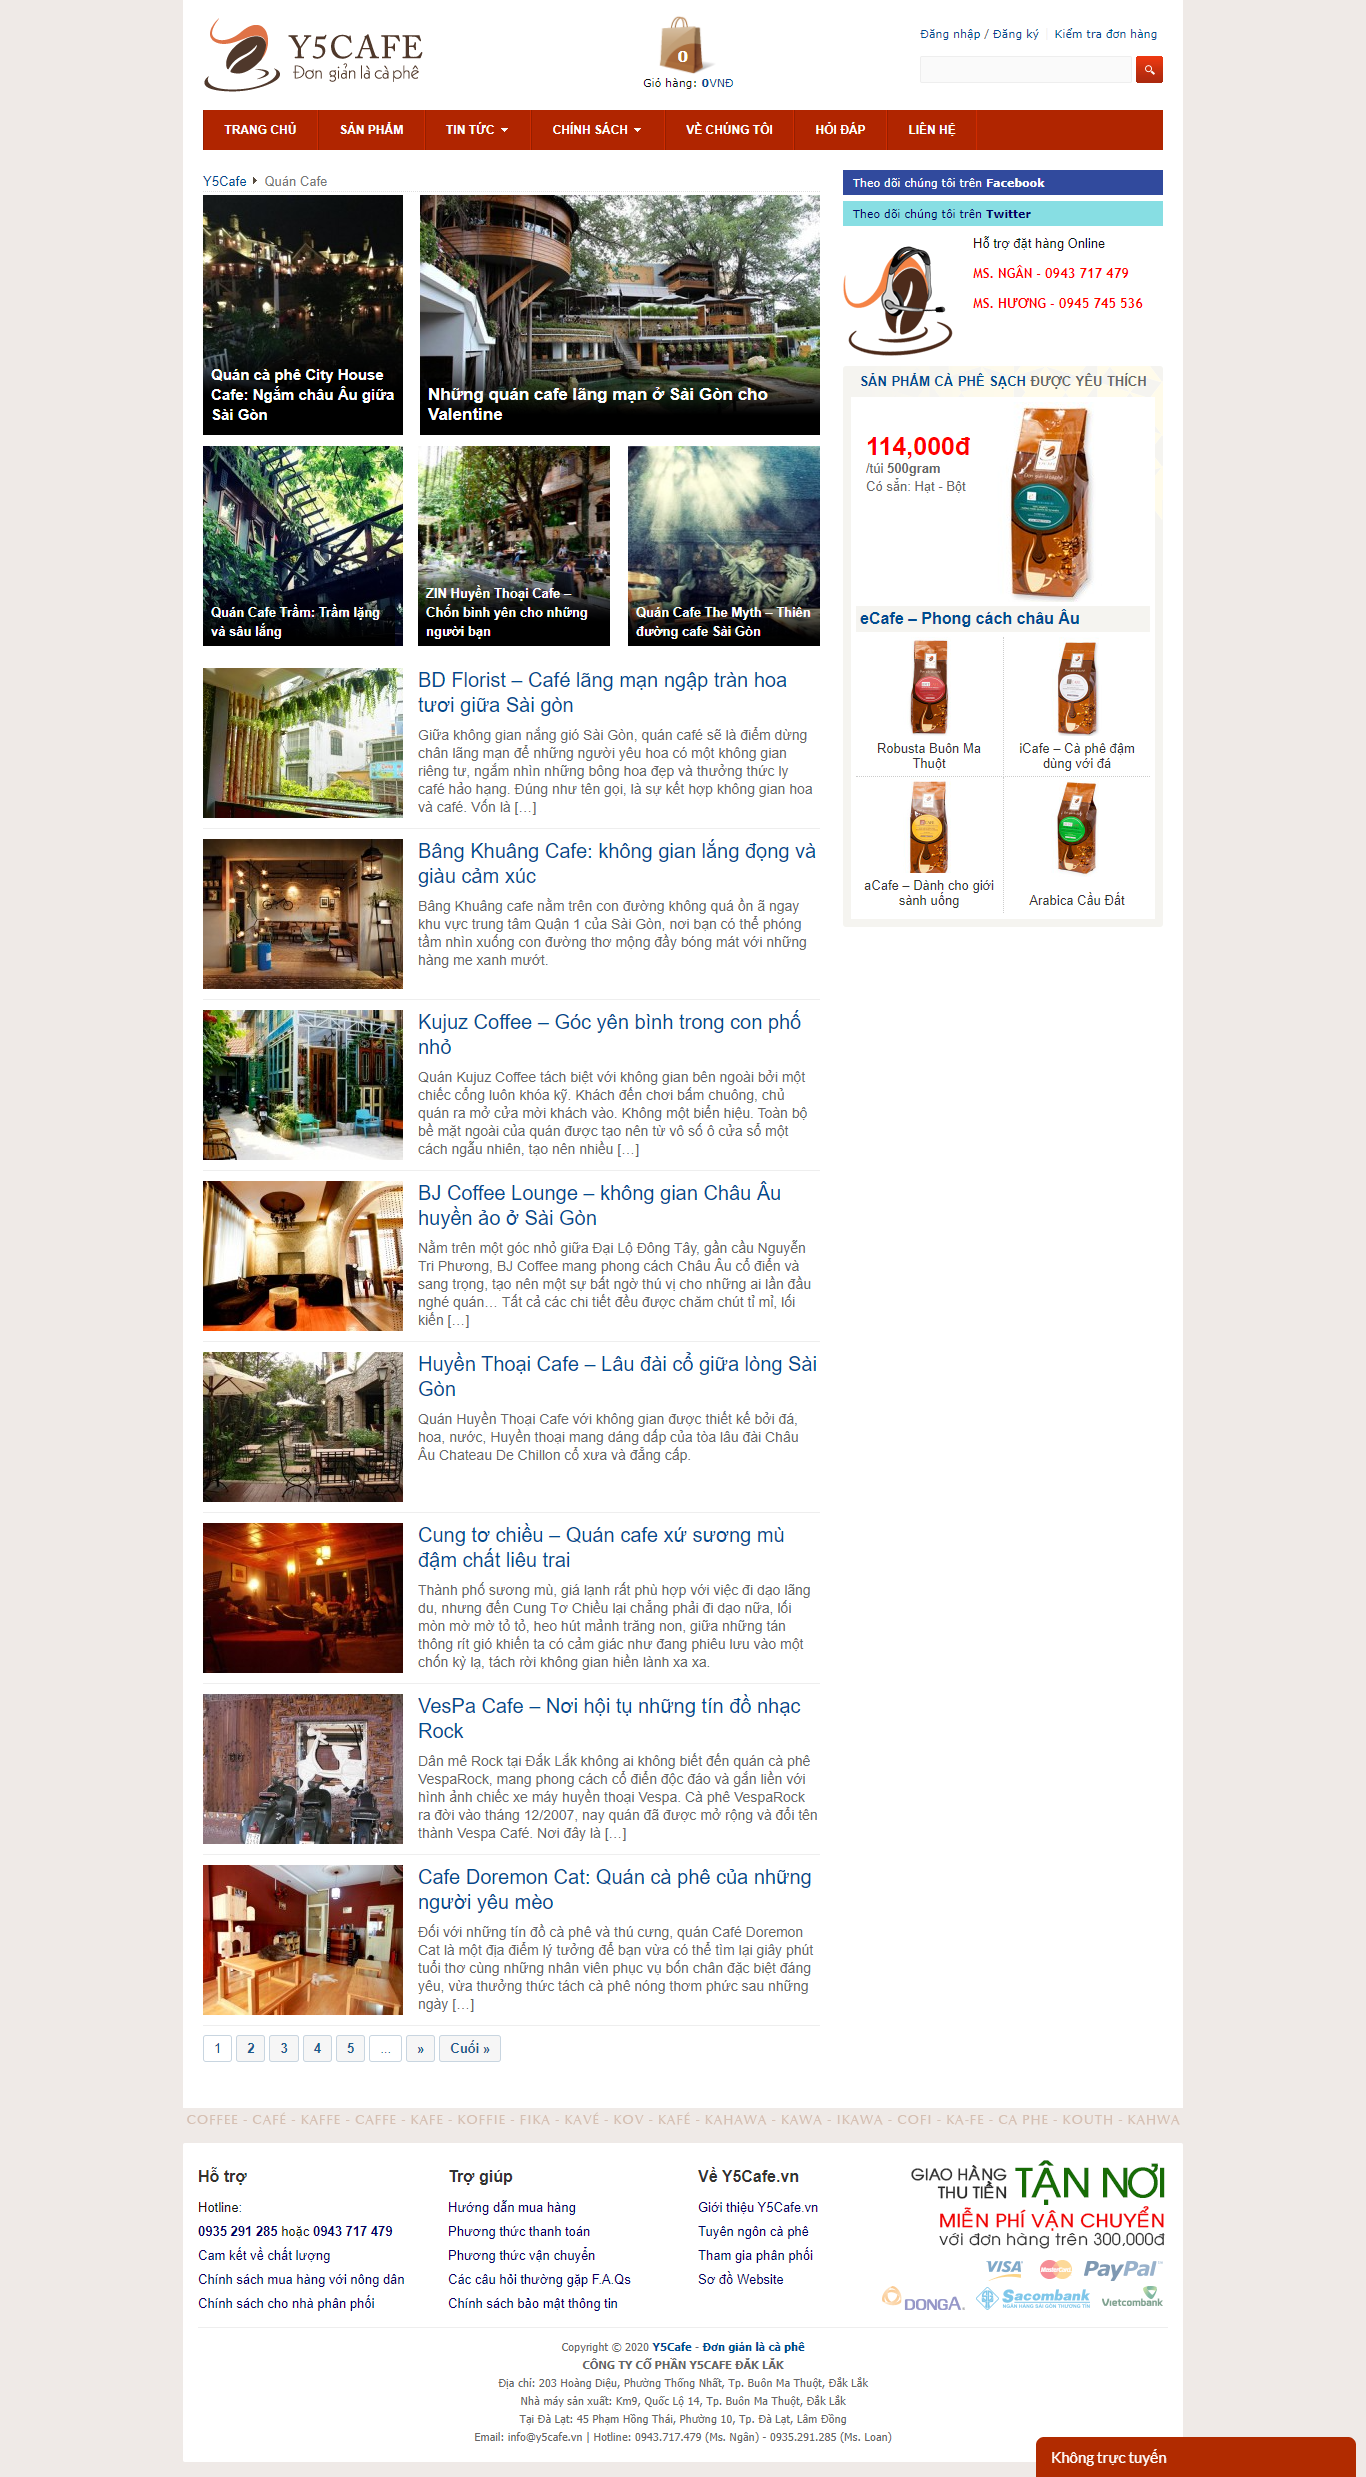Click the next page » button
Image resolution: width=1366 pixels, height=2477 pixels.
[x=420, y=2048]
